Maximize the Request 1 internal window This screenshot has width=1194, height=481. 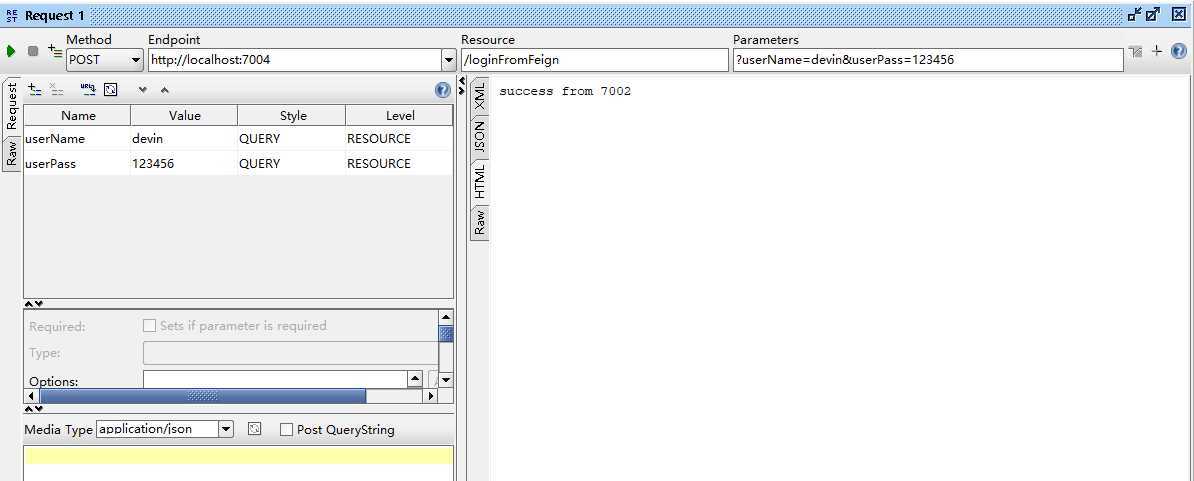[1153, 14]
